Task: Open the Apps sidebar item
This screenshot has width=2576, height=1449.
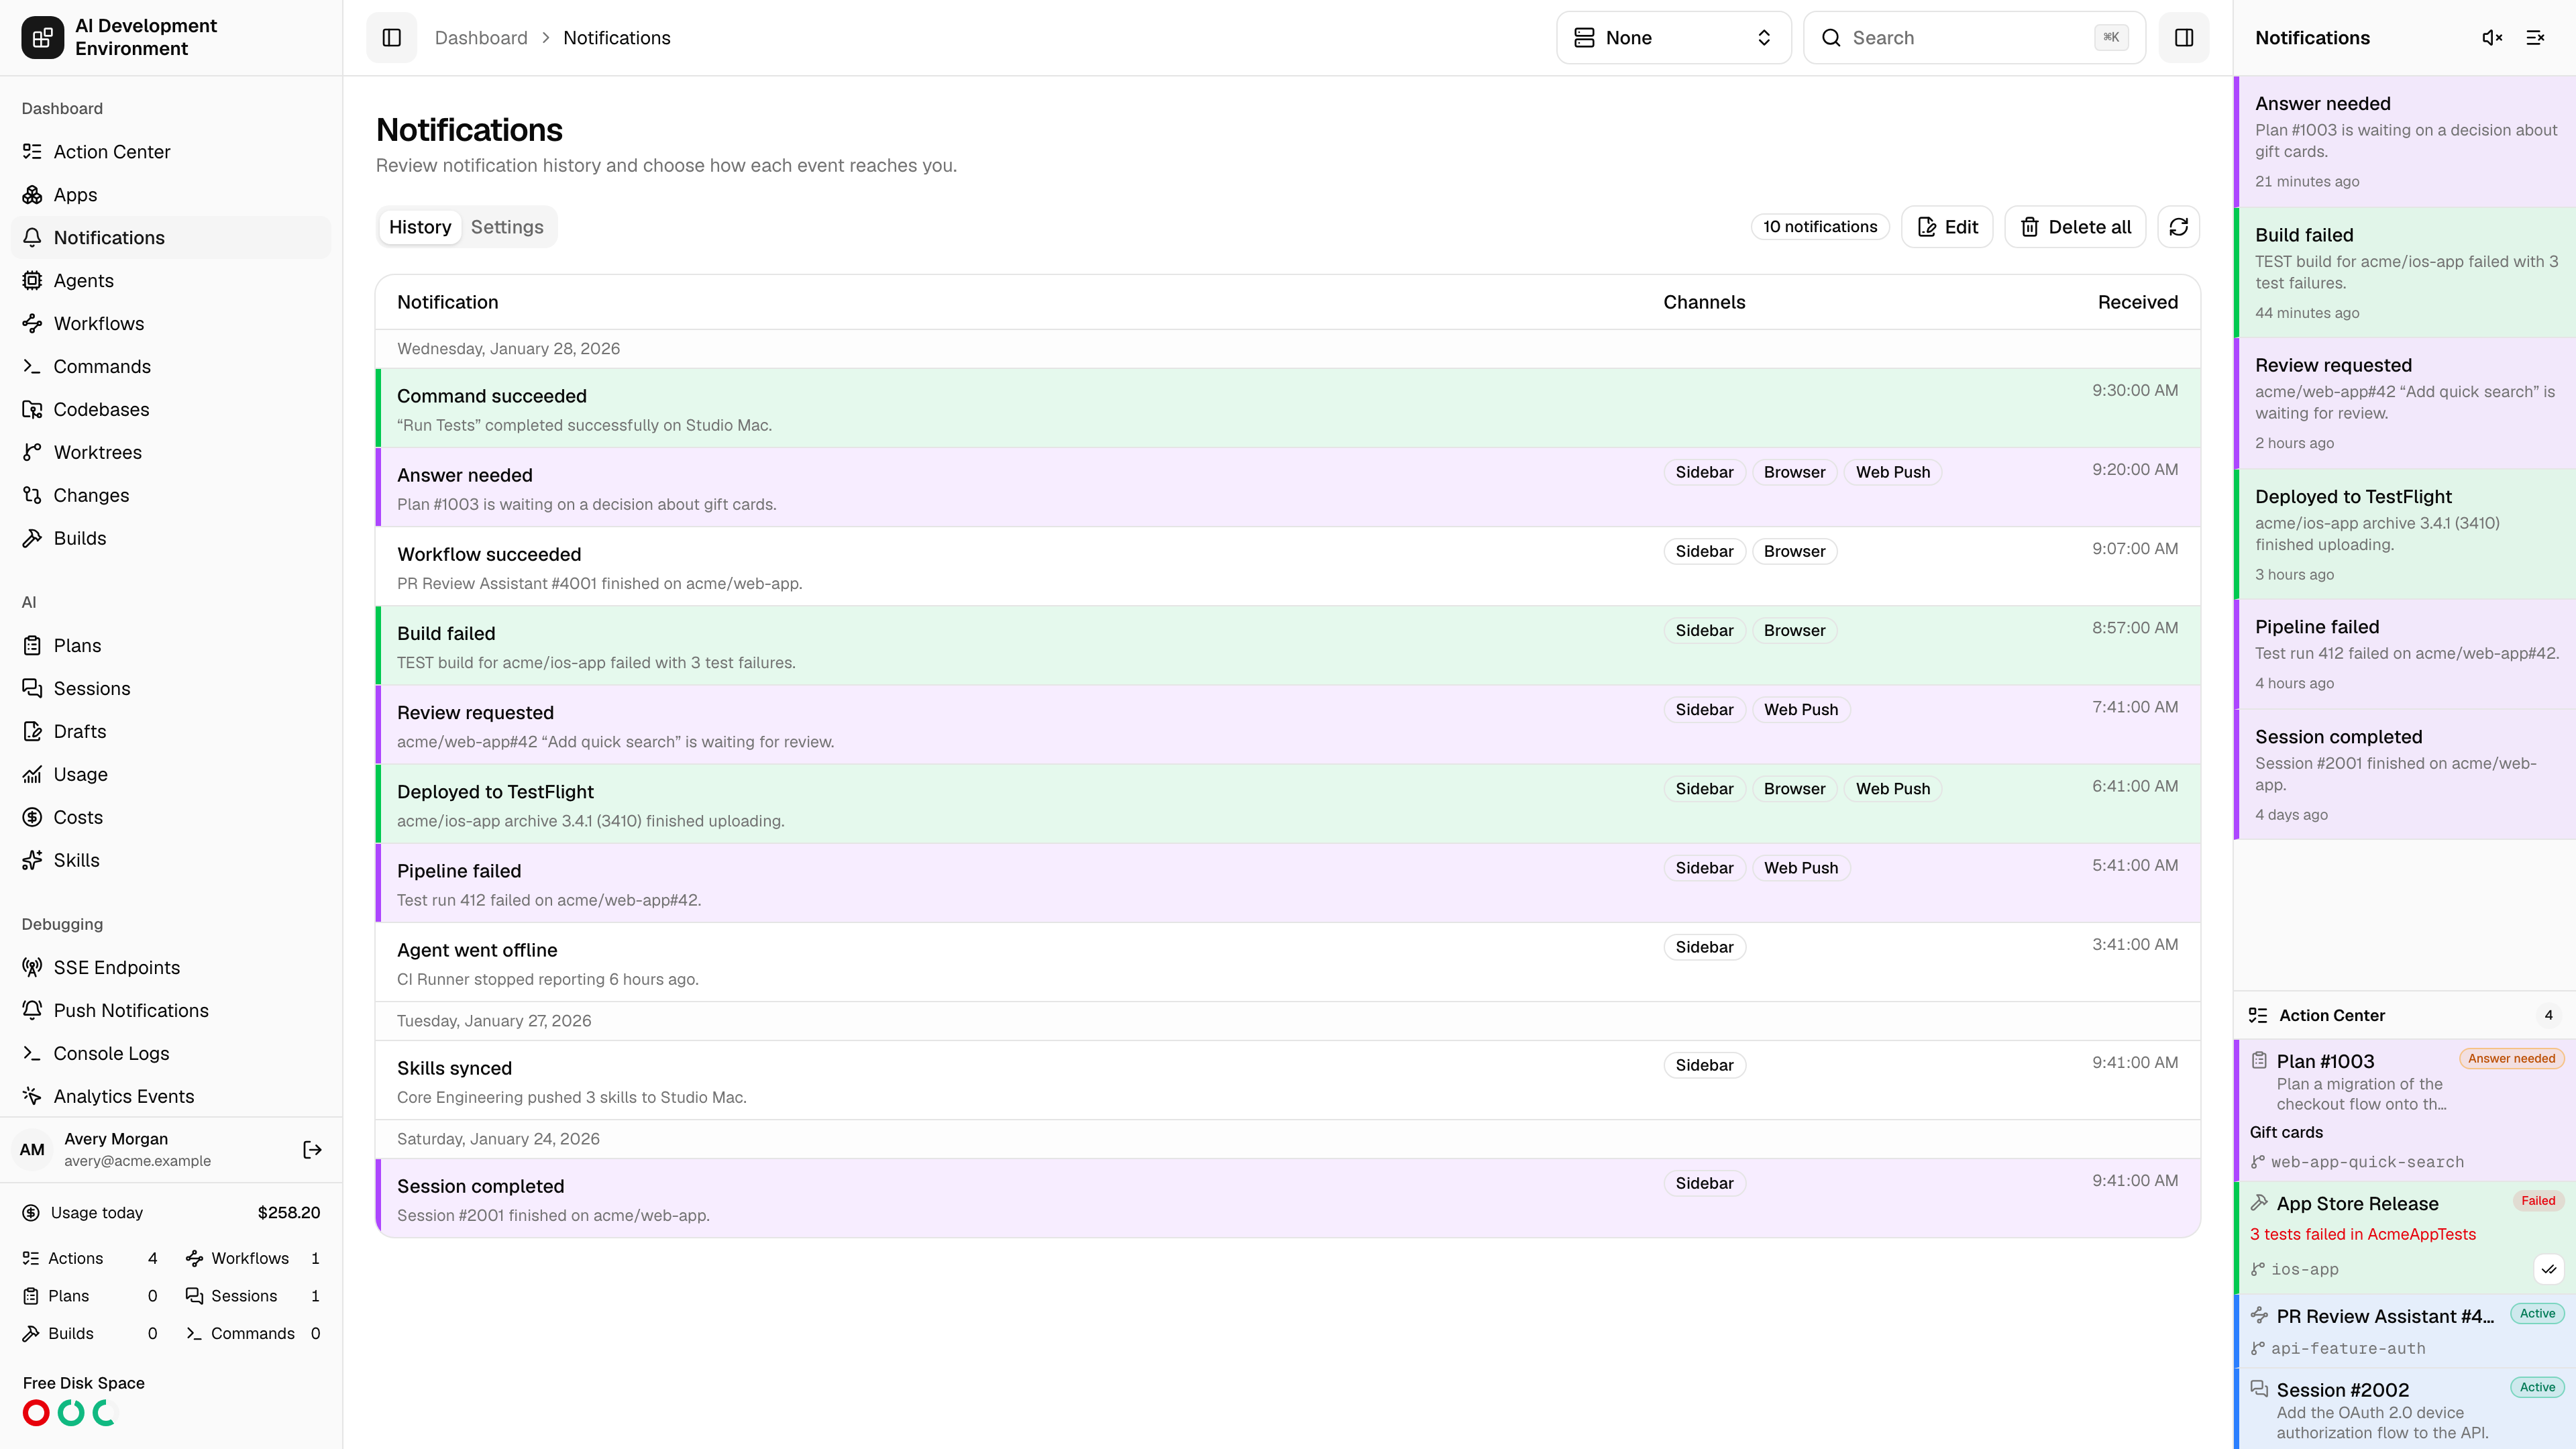Action: point(171,195)
